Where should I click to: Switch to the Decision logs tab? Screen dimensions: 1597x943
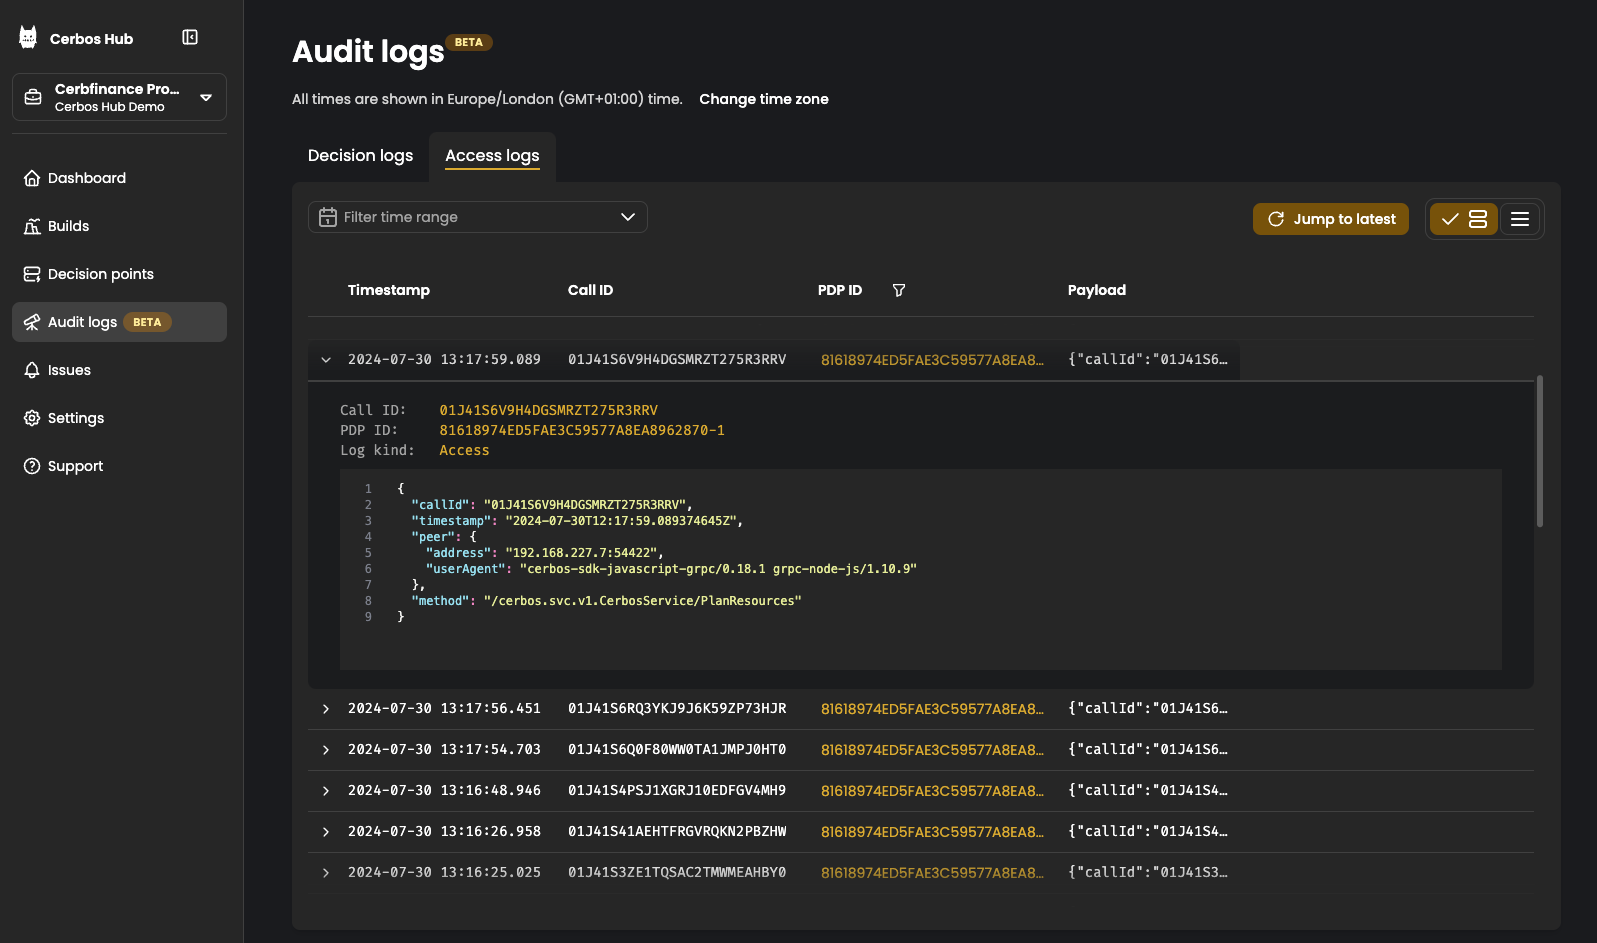click(360, 156)
